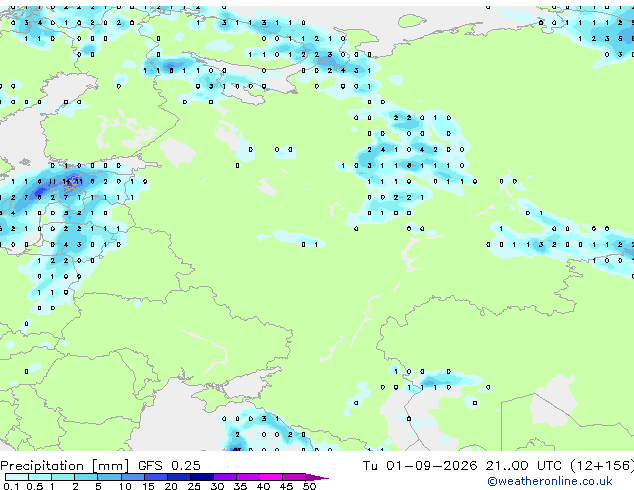634x490 pixels.
Task: Pick the 5–10 mm light blue legend swatch
Action: pyautogui.click(x=109, y=477)
